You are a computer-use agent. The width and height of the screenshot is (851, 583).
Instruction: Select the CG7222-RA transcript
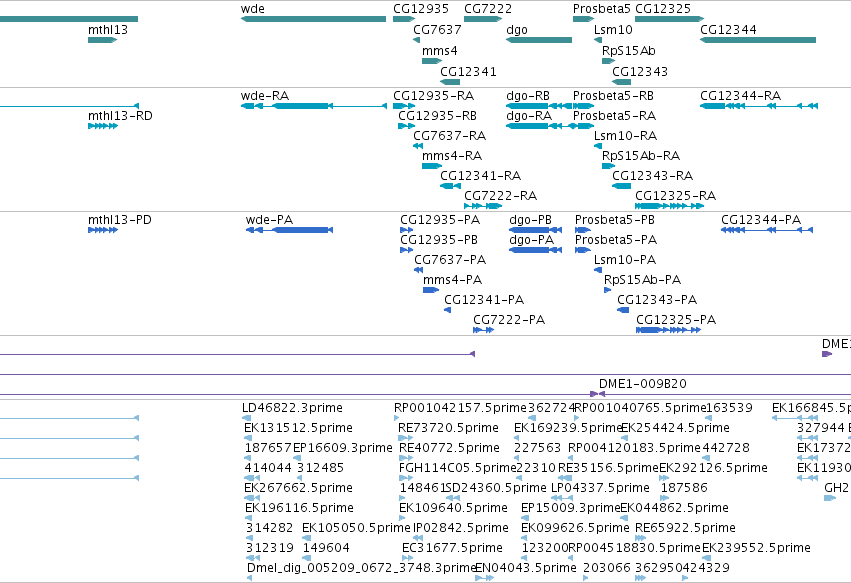point(483,206)
